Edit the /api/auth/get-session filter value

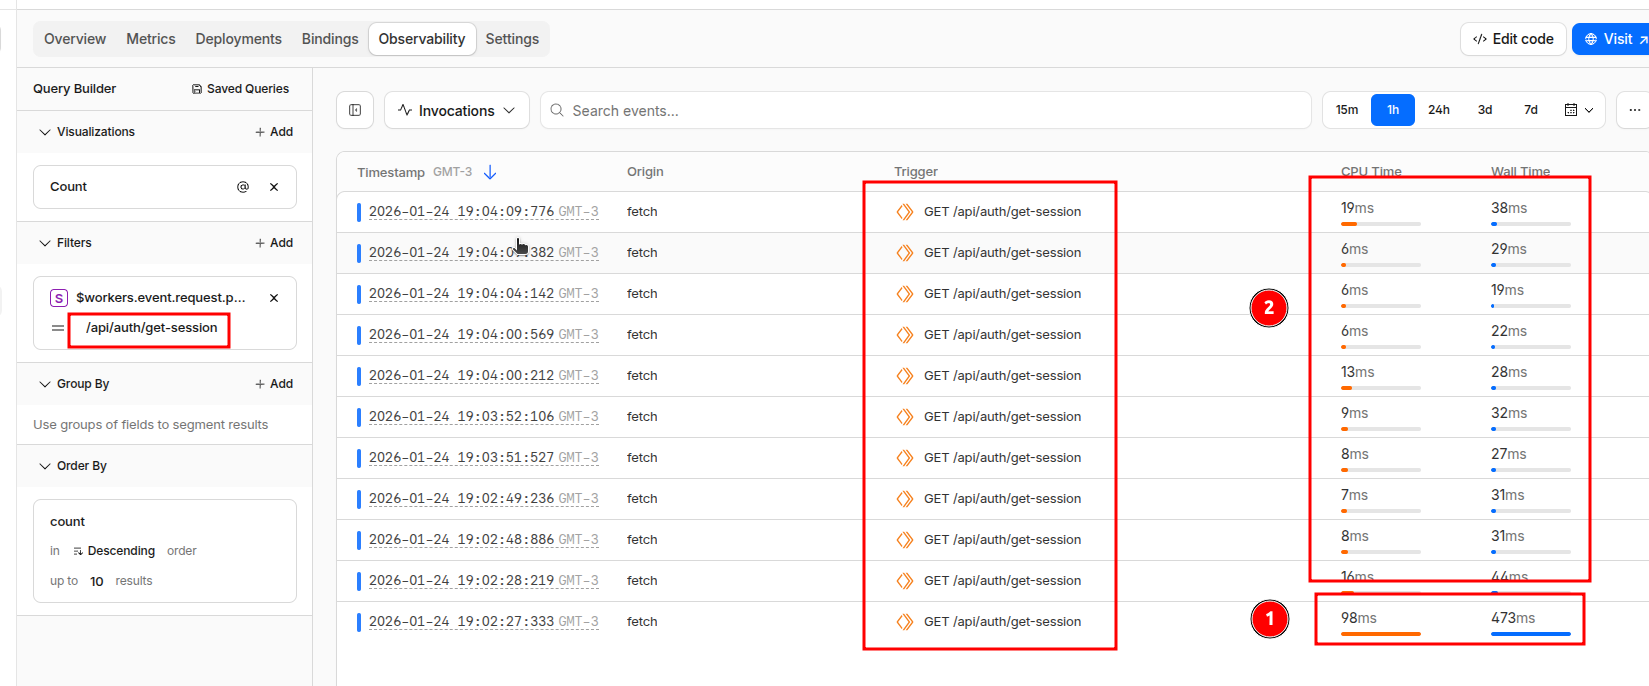coord(151,328)
